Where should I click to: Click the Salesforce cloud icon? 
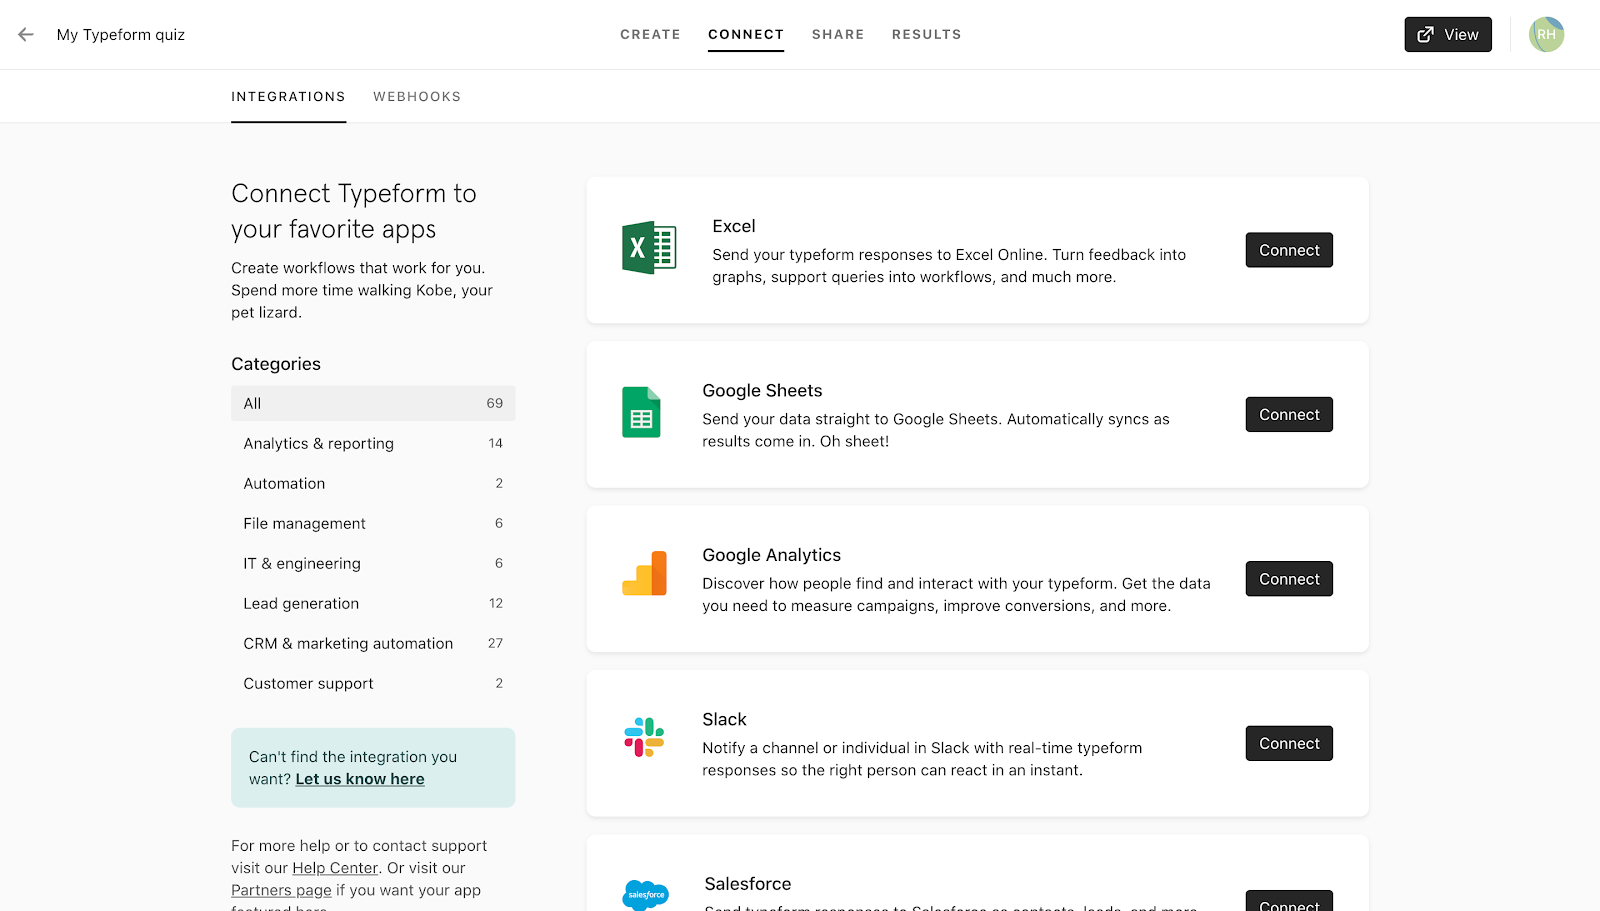[x=646, y=895]
